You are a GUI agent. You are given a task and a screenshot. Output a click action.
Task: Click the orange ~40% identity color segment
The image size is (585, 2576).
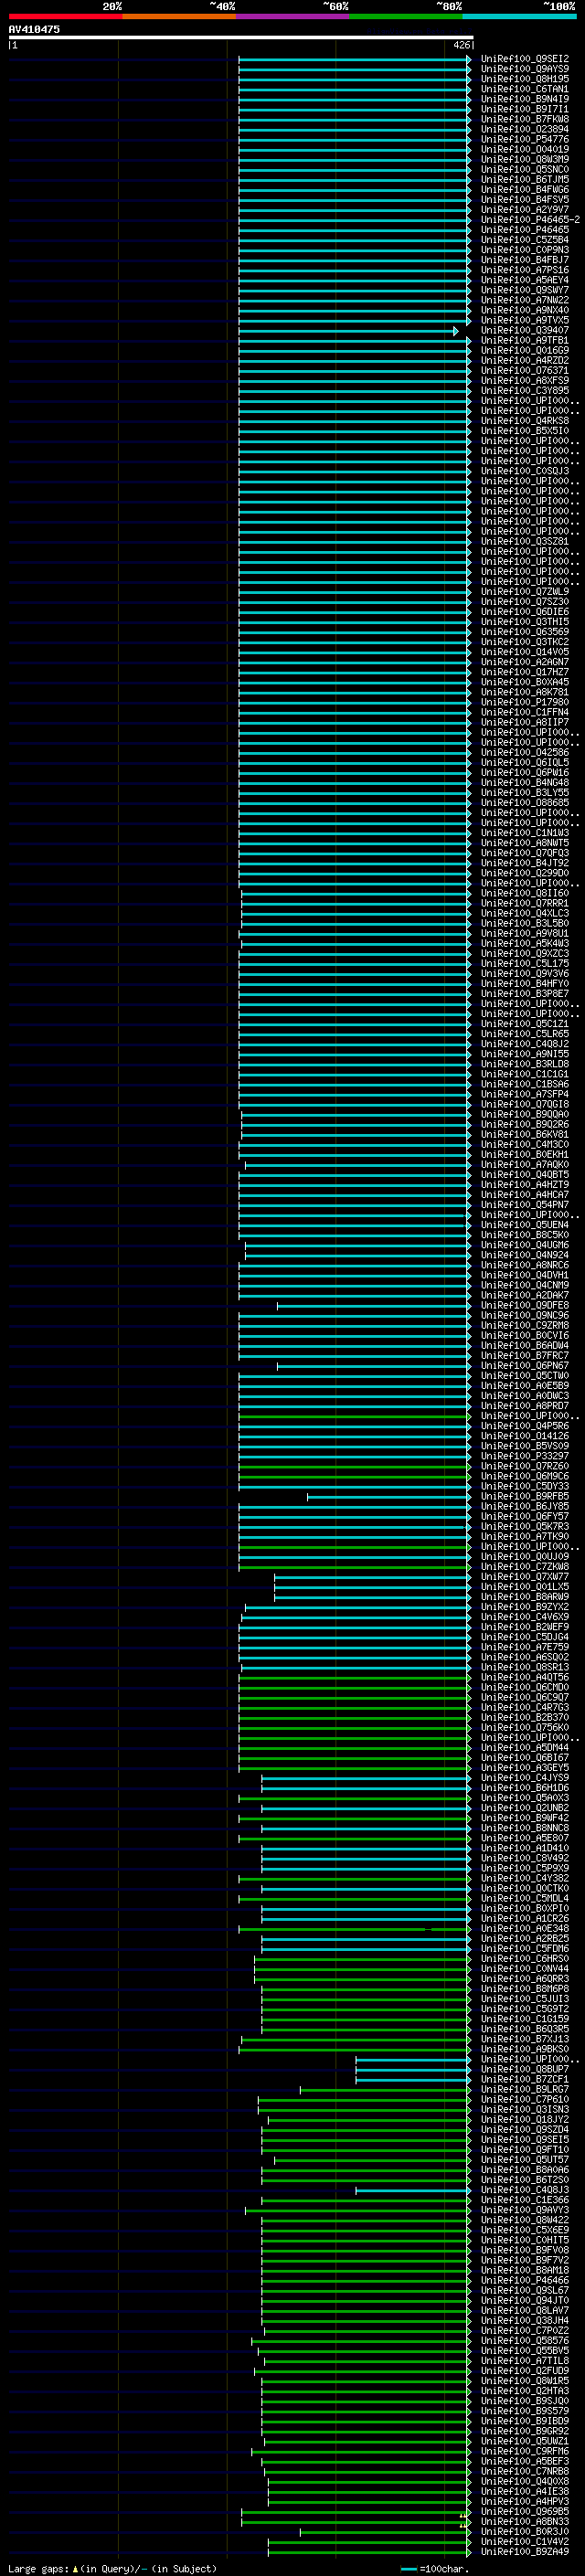point(179,16)
